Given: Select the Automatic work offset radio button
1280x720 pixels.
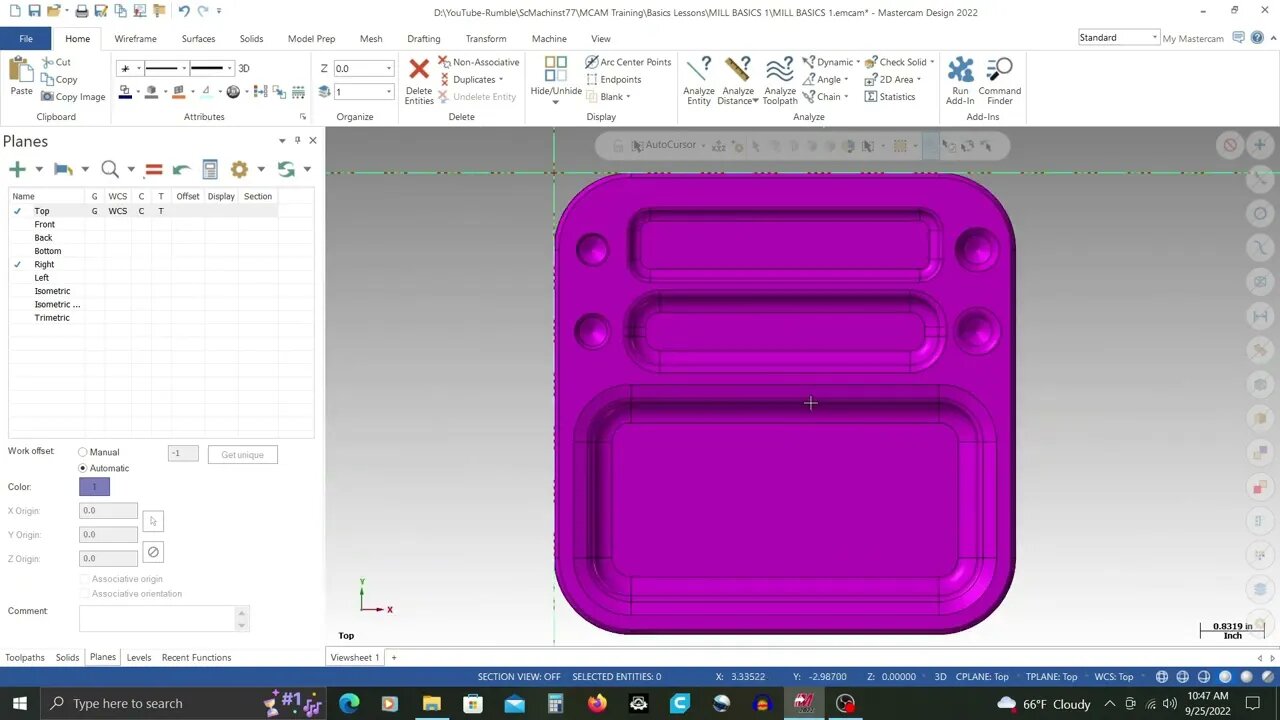Looking at the screenshot, I should (83, 468).
